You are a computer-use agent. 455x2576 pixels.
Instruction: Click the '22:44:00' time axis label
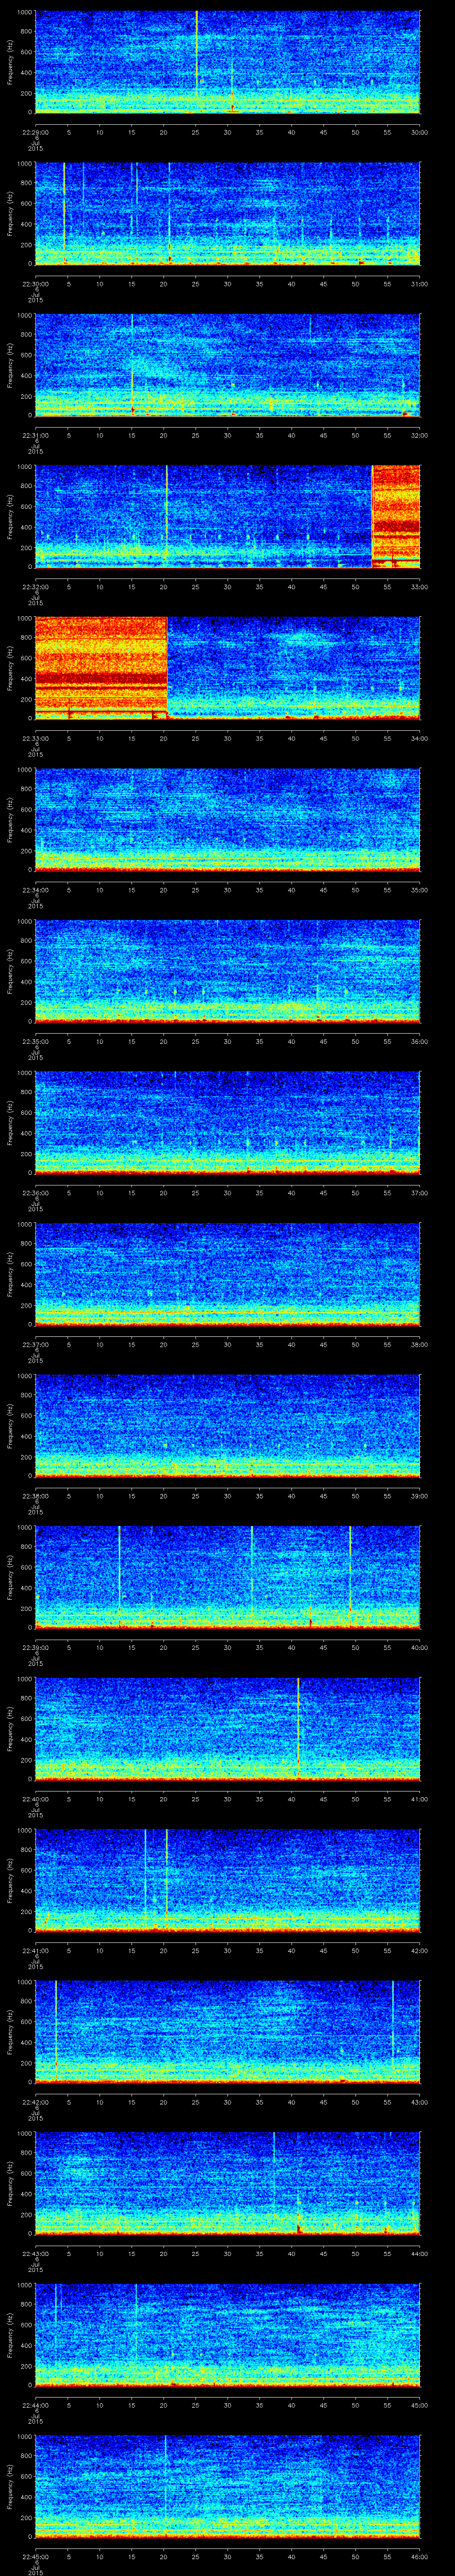(x=36, y=2404)
